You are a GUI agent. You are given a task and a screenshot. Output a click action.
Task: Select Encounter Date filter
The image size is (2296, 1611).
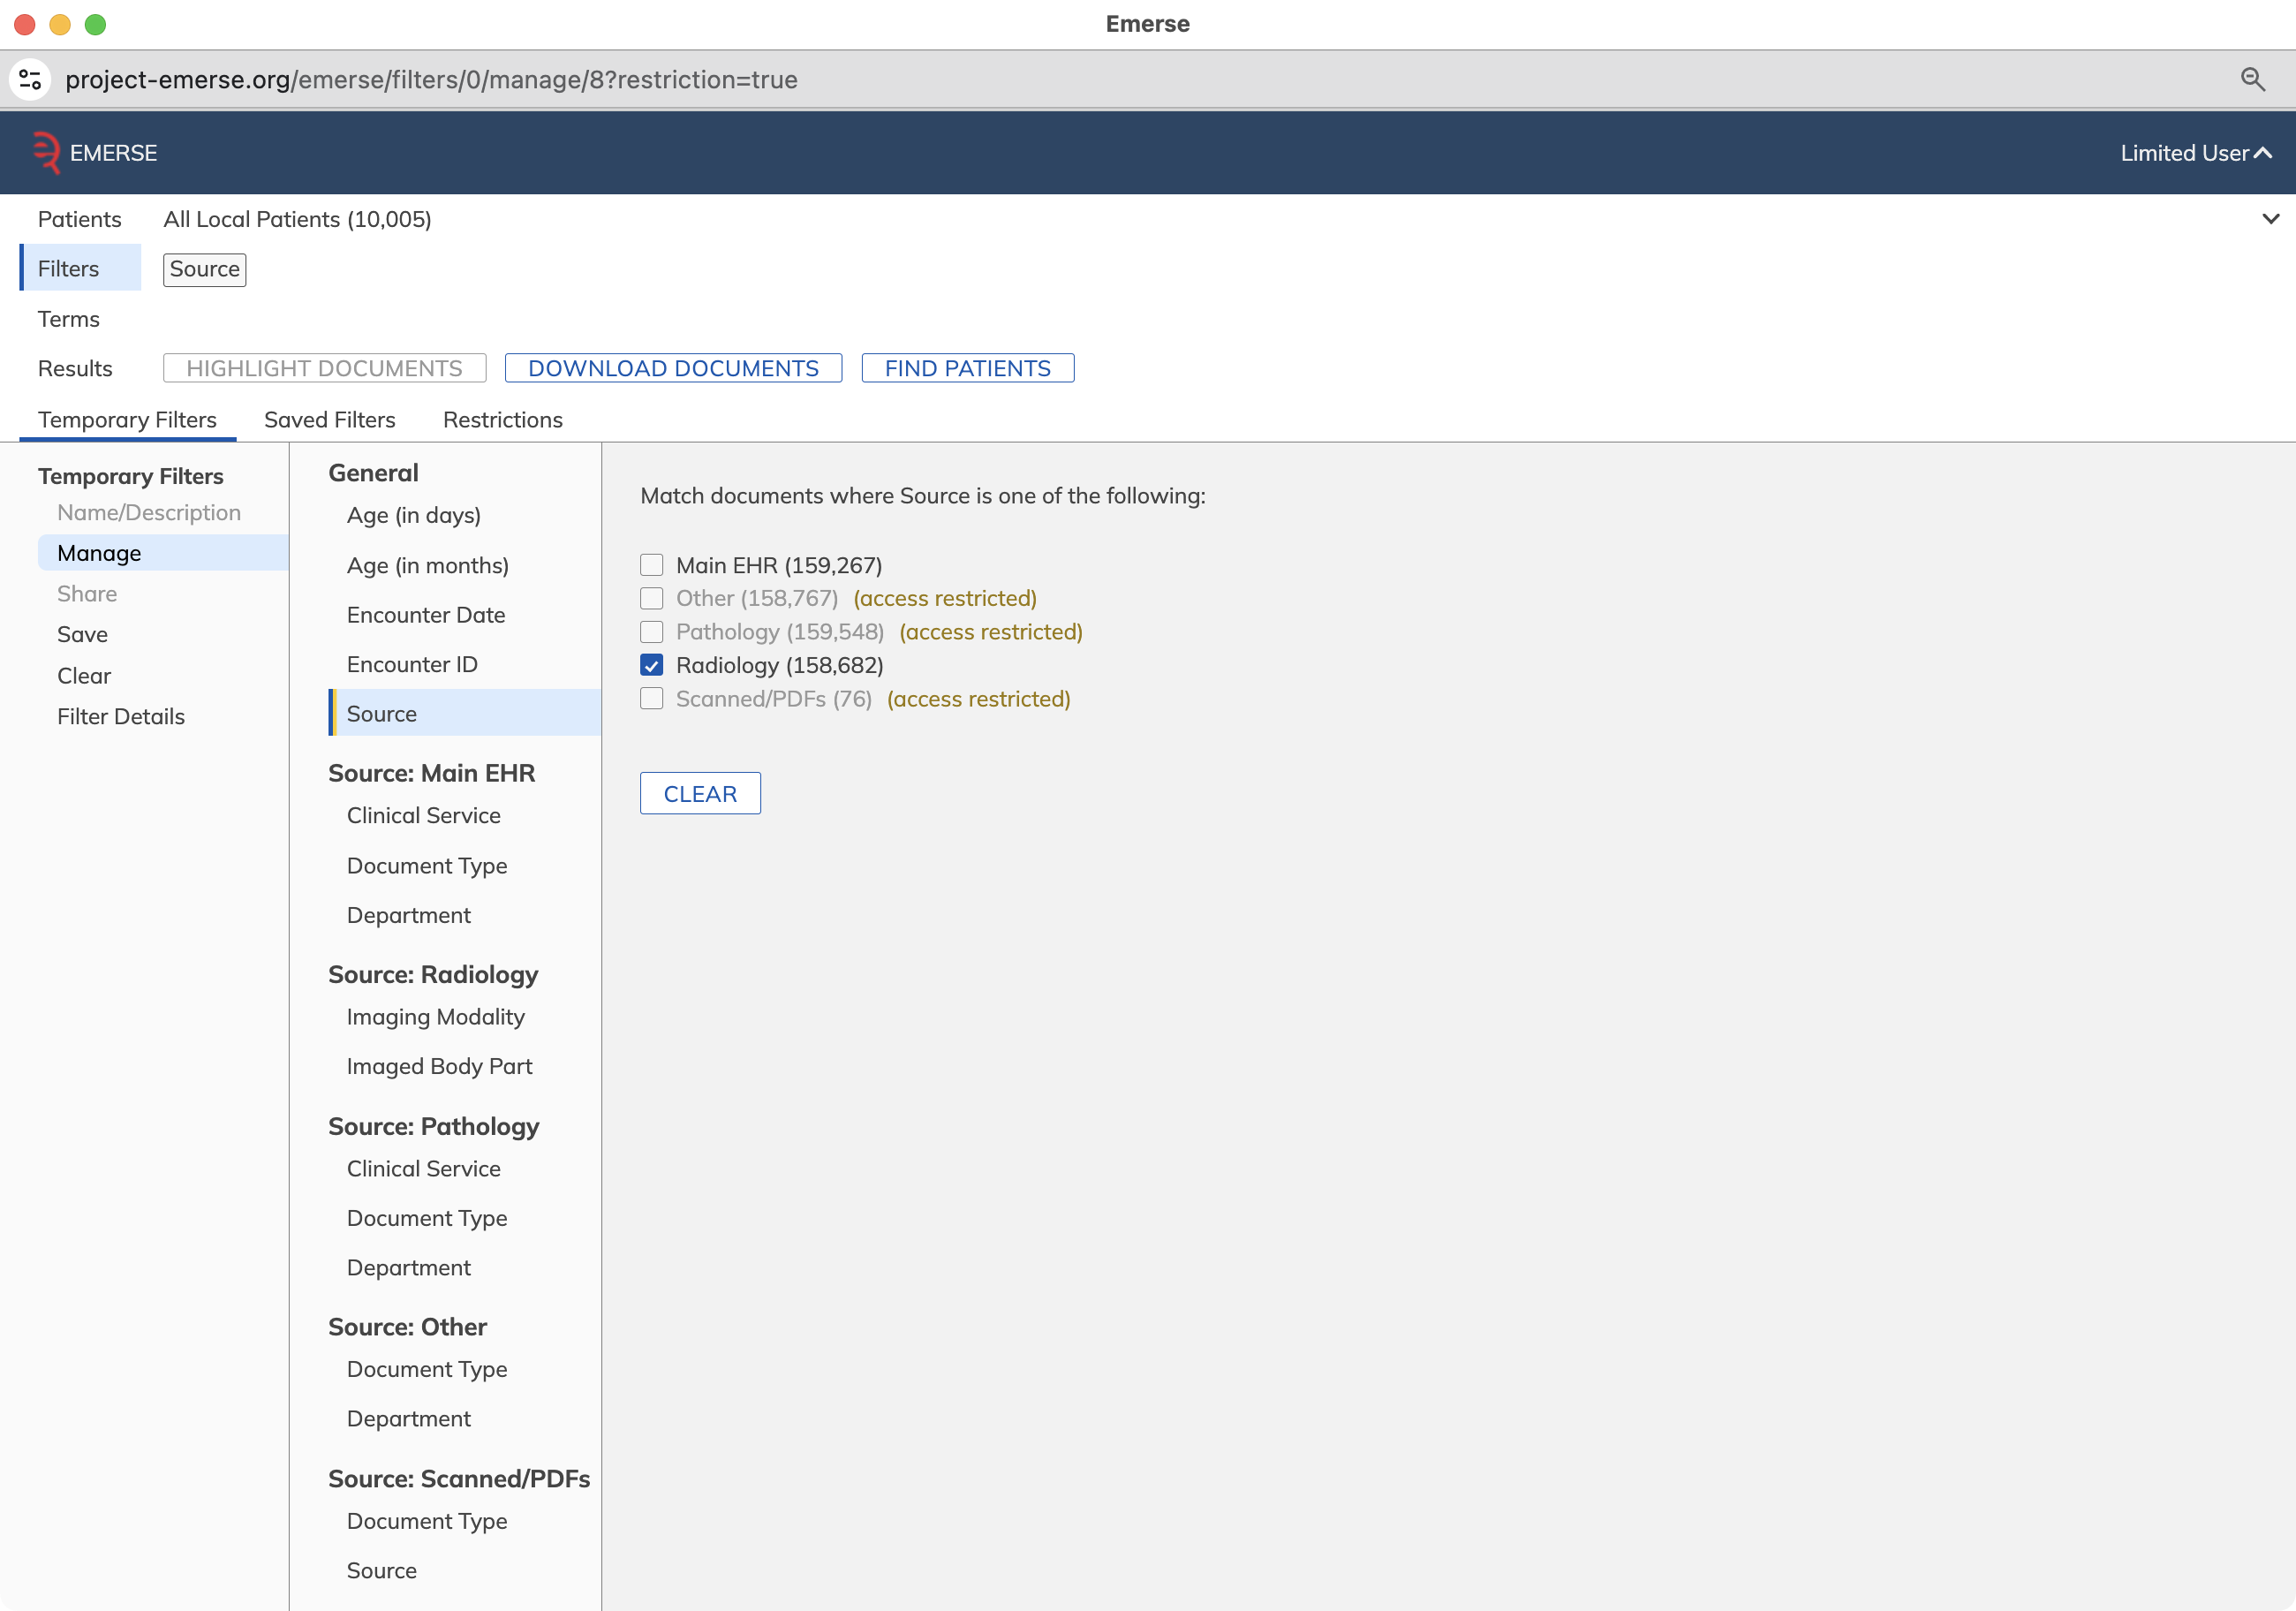426,615
